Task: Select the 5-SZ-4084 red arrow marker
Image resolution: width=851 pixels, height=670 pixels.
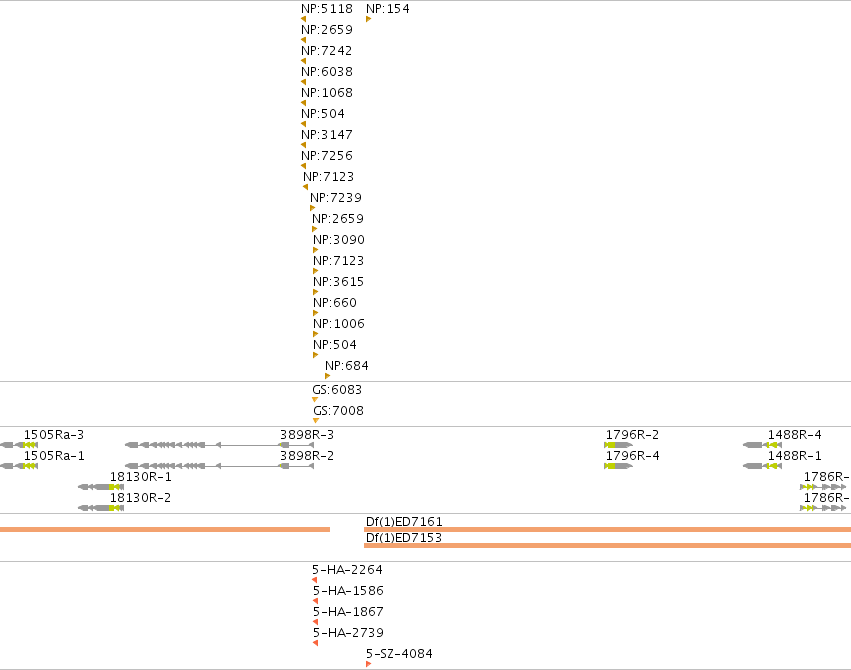Action: click(x=369, y=664)
